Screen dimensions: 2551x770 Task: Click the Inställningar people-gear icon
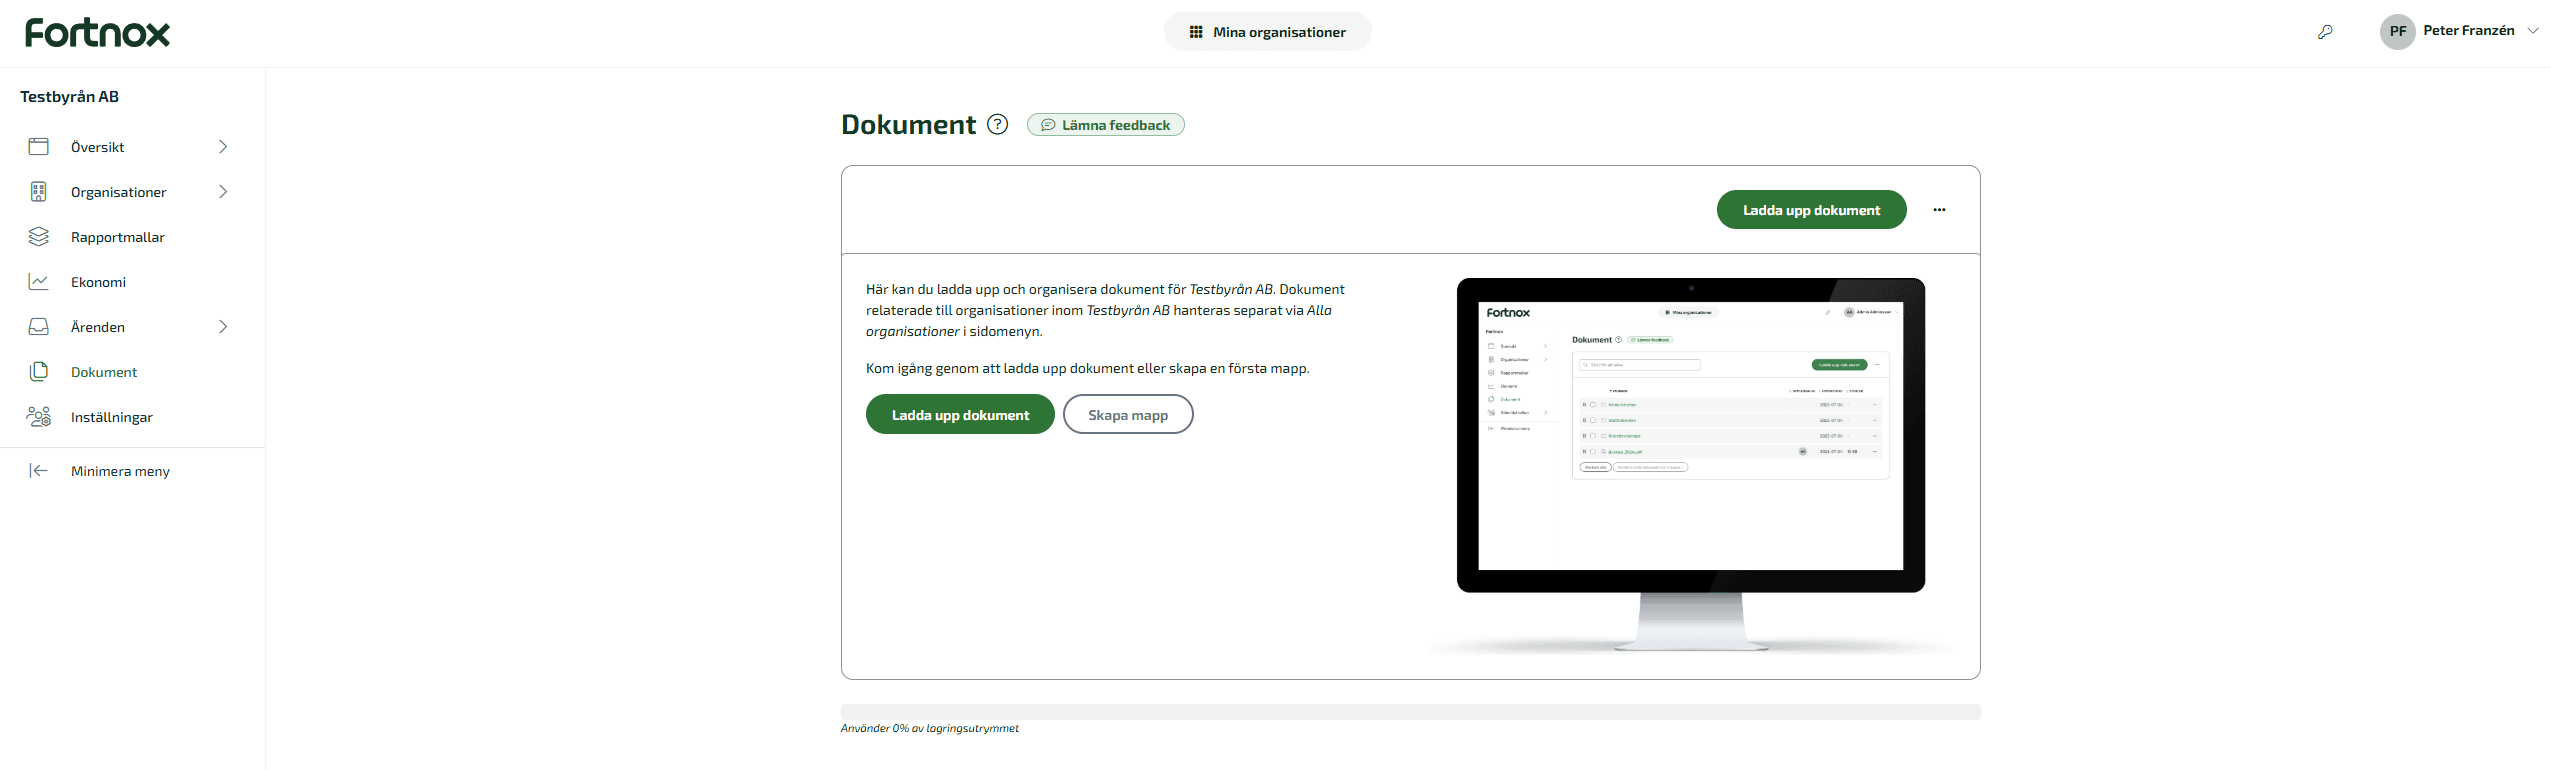(39, 417)
